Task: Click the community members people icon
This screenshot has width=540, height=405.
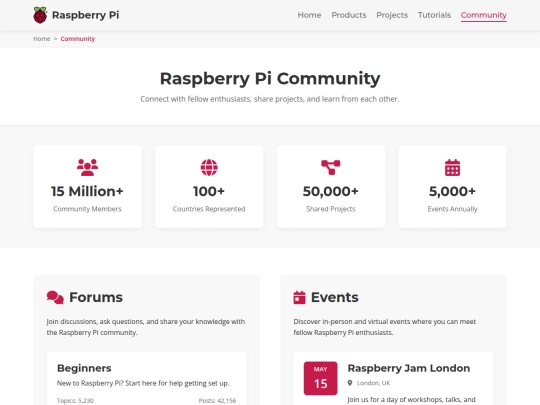Action: tap(87, 167)
